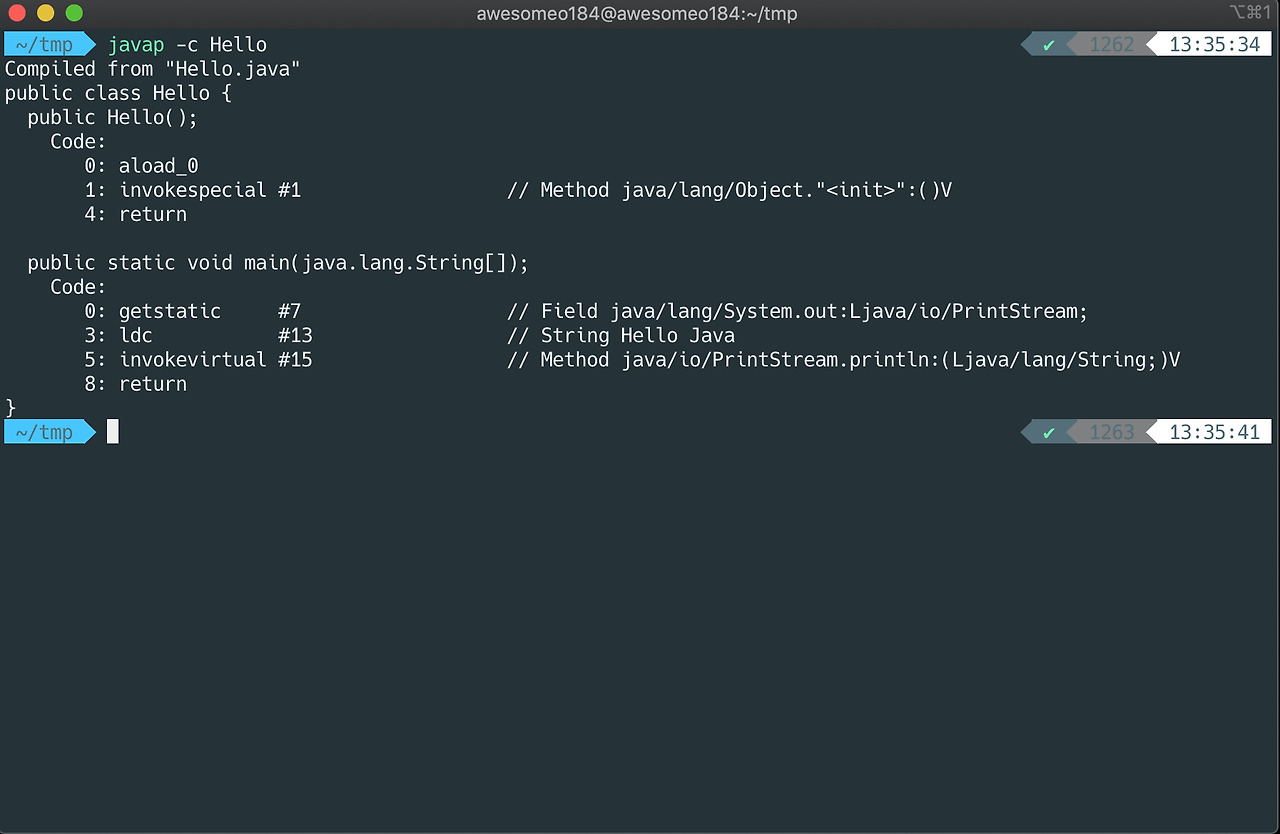Viewport: 1280px width, 834px height.
Task: Click the ~/tmp prompt segment on the last line
Action: click(x=44, y=433)
